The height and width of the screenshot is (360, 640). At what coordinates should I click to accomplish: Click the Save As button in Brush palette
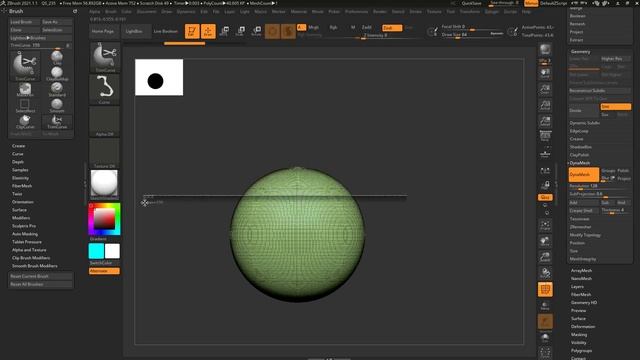pyautogui.click(x=57, y=22)
